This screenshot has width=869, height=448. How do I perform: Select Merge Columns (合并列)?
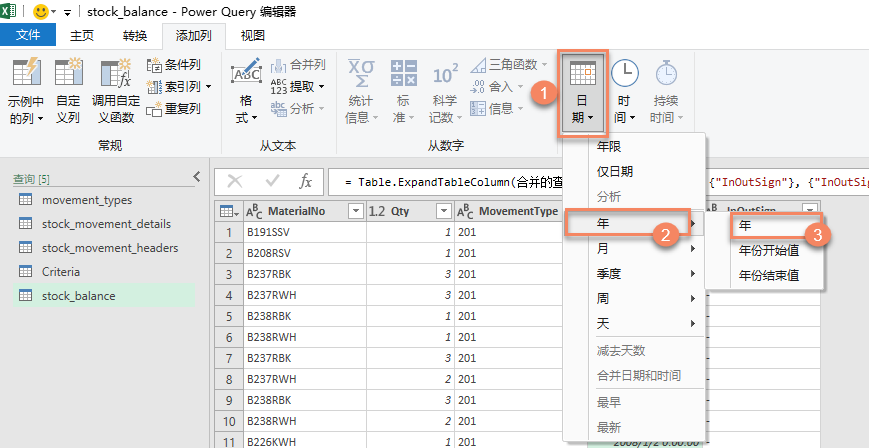(298, 65)
